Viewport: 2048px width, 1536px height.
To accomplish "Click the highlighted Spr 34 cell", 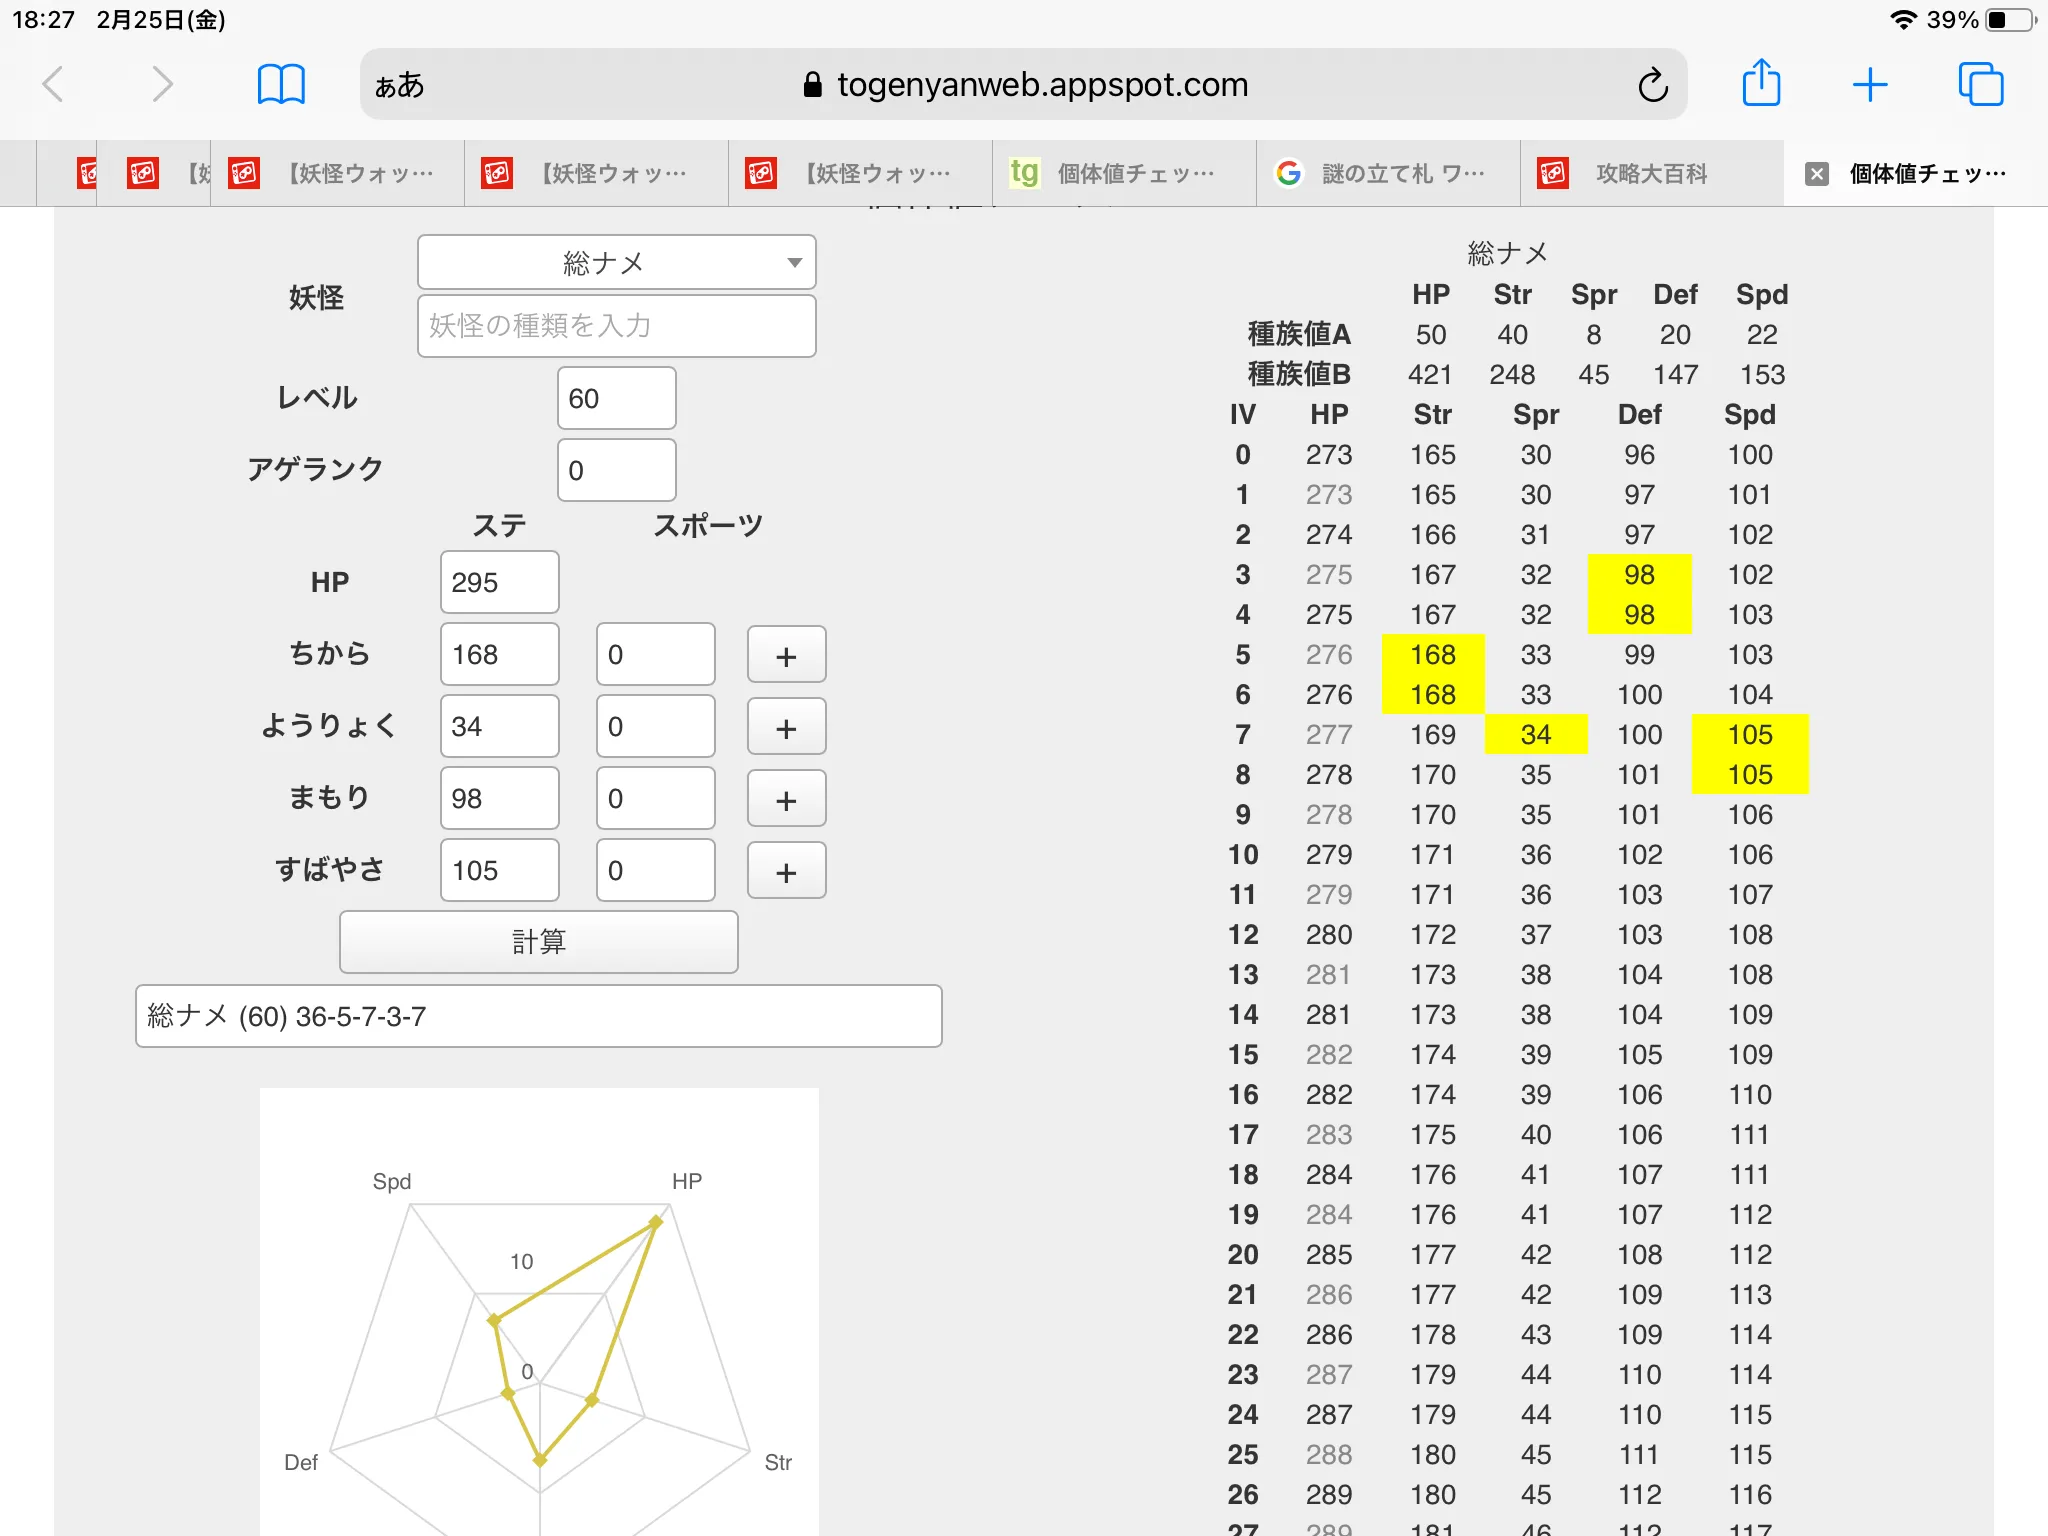I will click(1536, 734).
